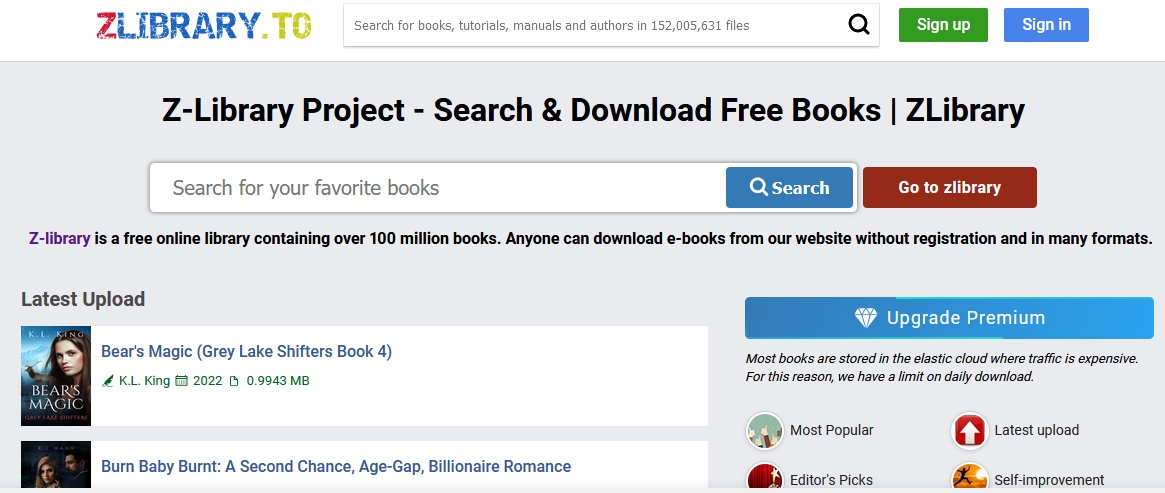Select the Bear's Magic cover thumbnail
Image resolution: width=1165 pixels, height=493 pixels.
(x=56, y=376)
